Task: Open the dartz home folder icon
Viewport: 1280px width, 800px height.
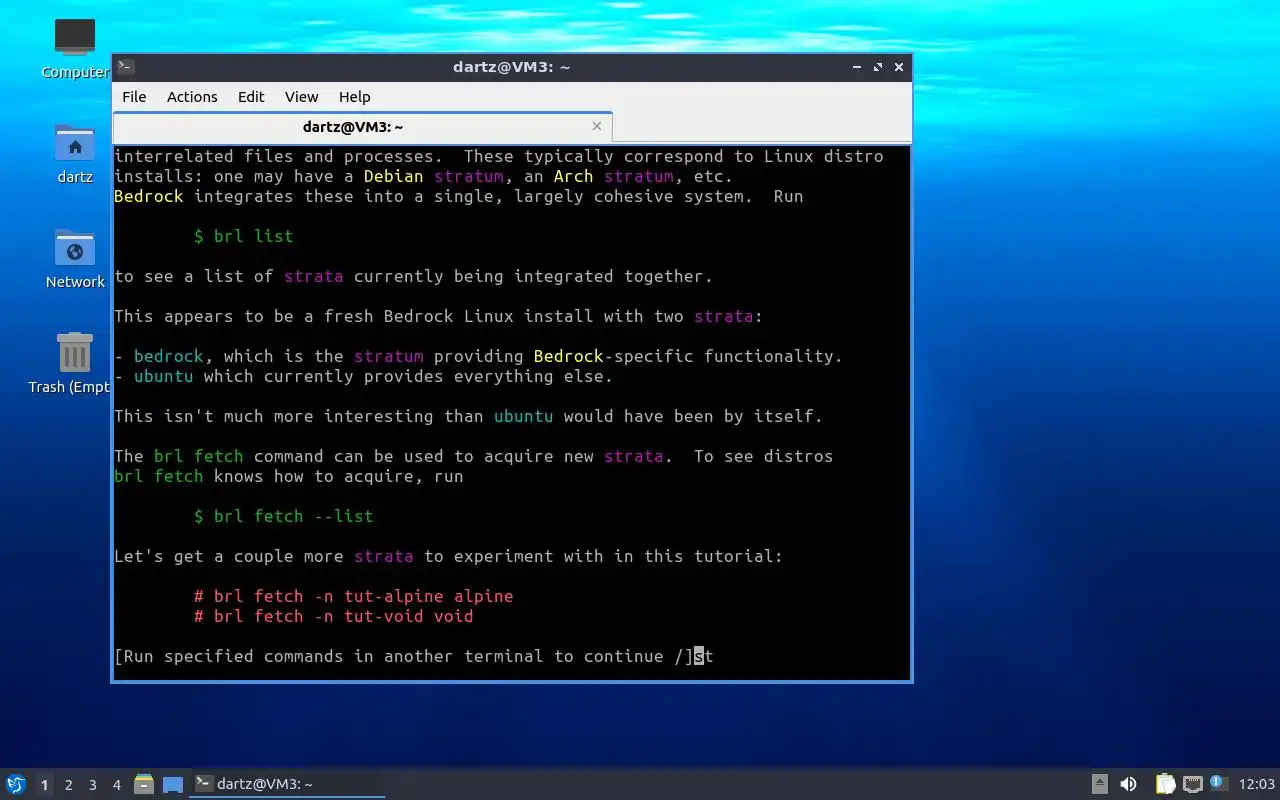Action: click(x=75, y=154)
